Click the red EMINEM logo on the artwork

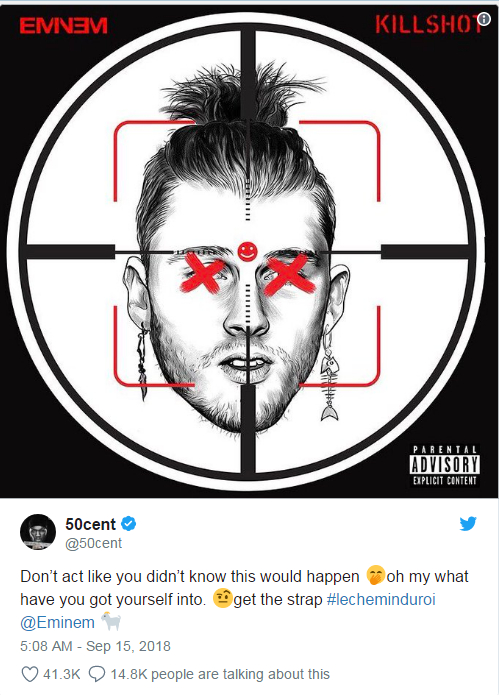(63, 26)
